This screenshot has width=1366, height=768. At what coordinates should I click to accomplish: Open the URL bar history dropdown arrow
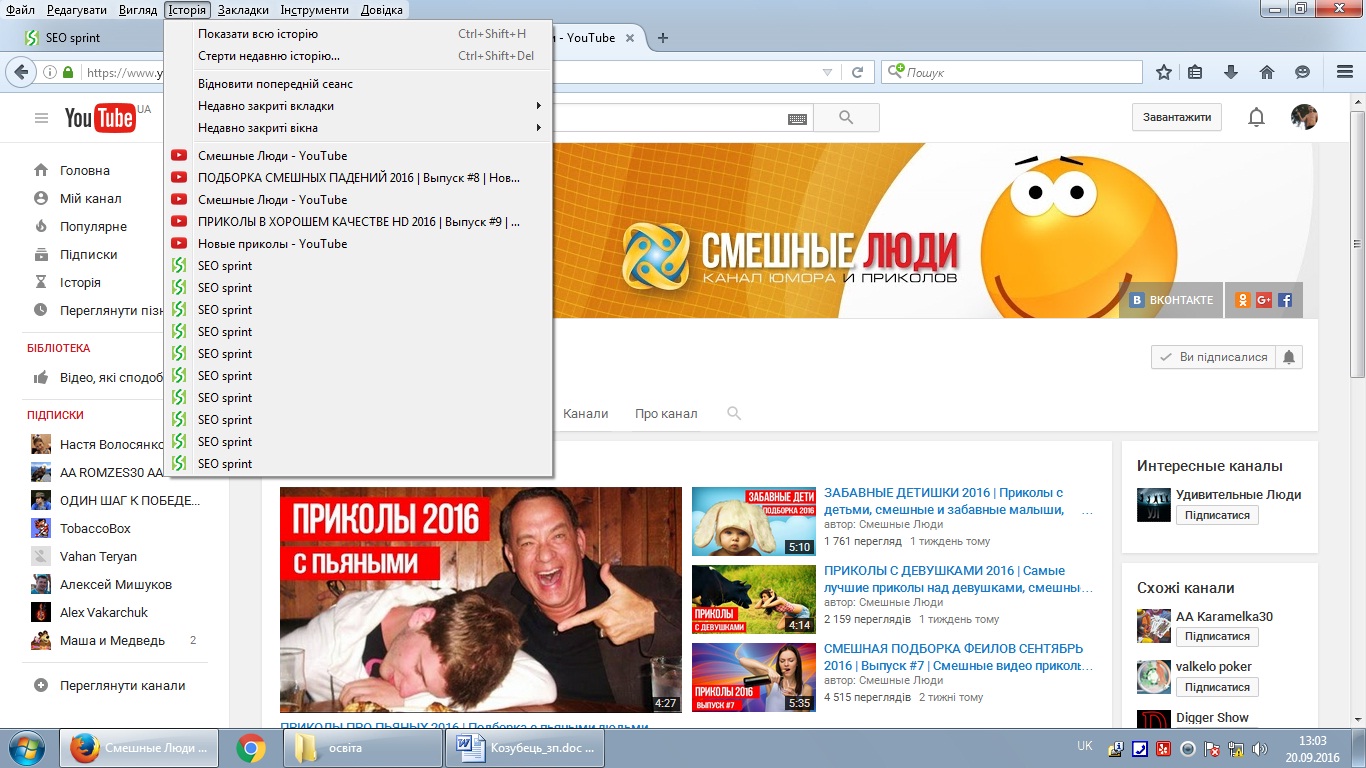click(827, 72)
